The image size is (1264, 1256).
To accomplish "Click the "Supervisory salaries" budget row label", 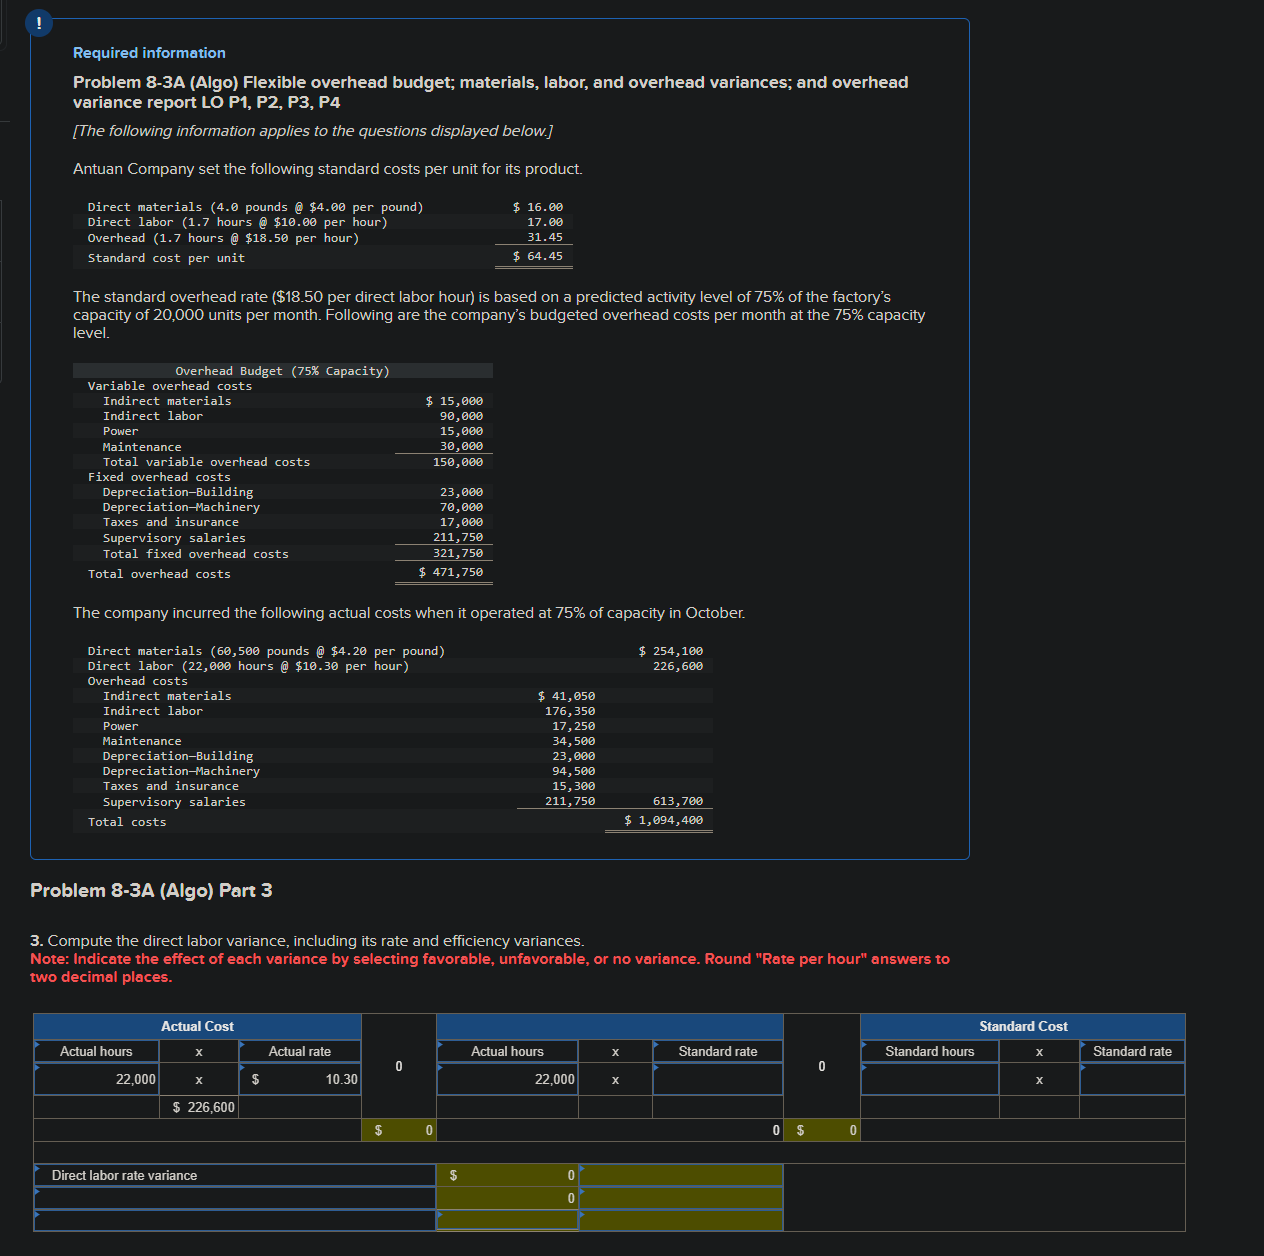I will (x=174, y=538).
